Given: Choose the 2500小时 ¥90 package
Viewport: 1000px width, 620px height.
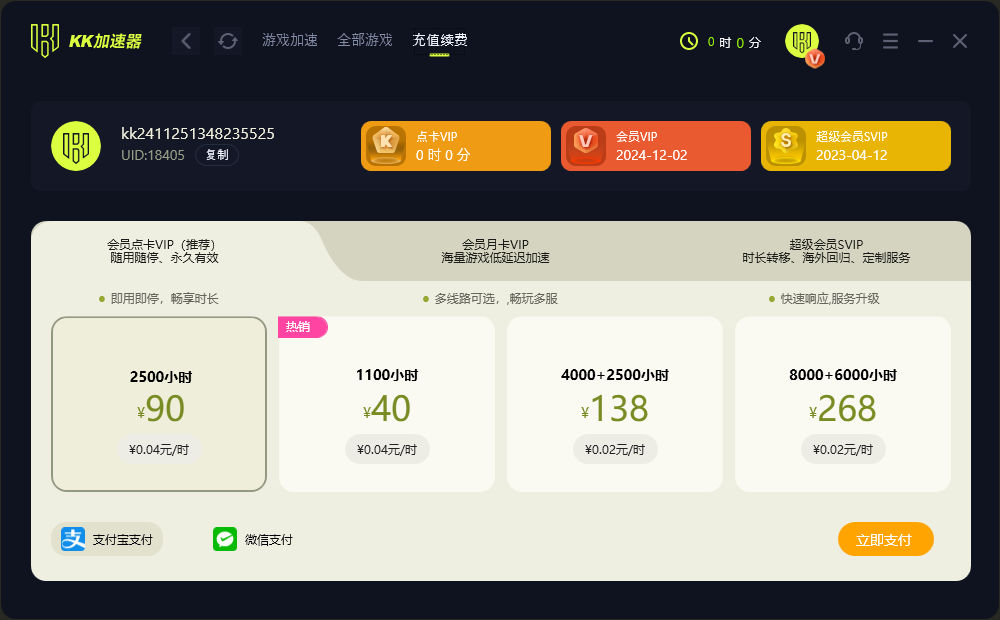Looking at the screenshot, I should [159, 404].
